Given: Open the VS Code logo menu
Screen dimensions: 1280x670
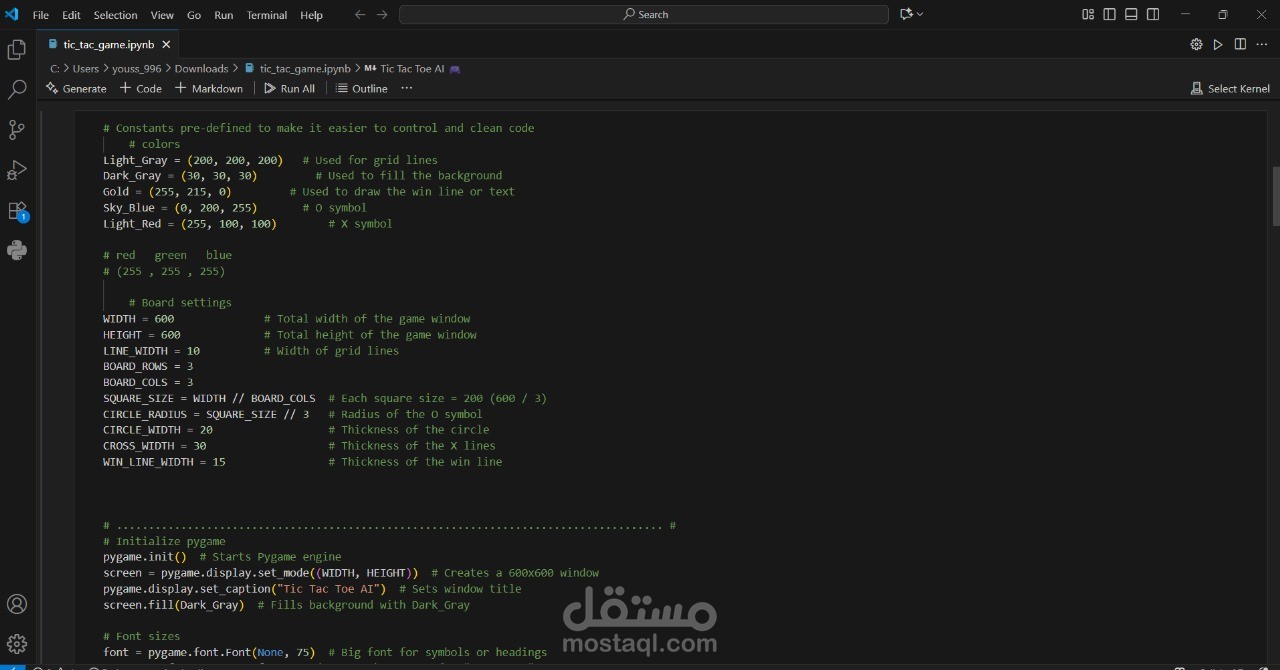Looking at the screenshot, I should pyautogui.click(x=12, y=14).
